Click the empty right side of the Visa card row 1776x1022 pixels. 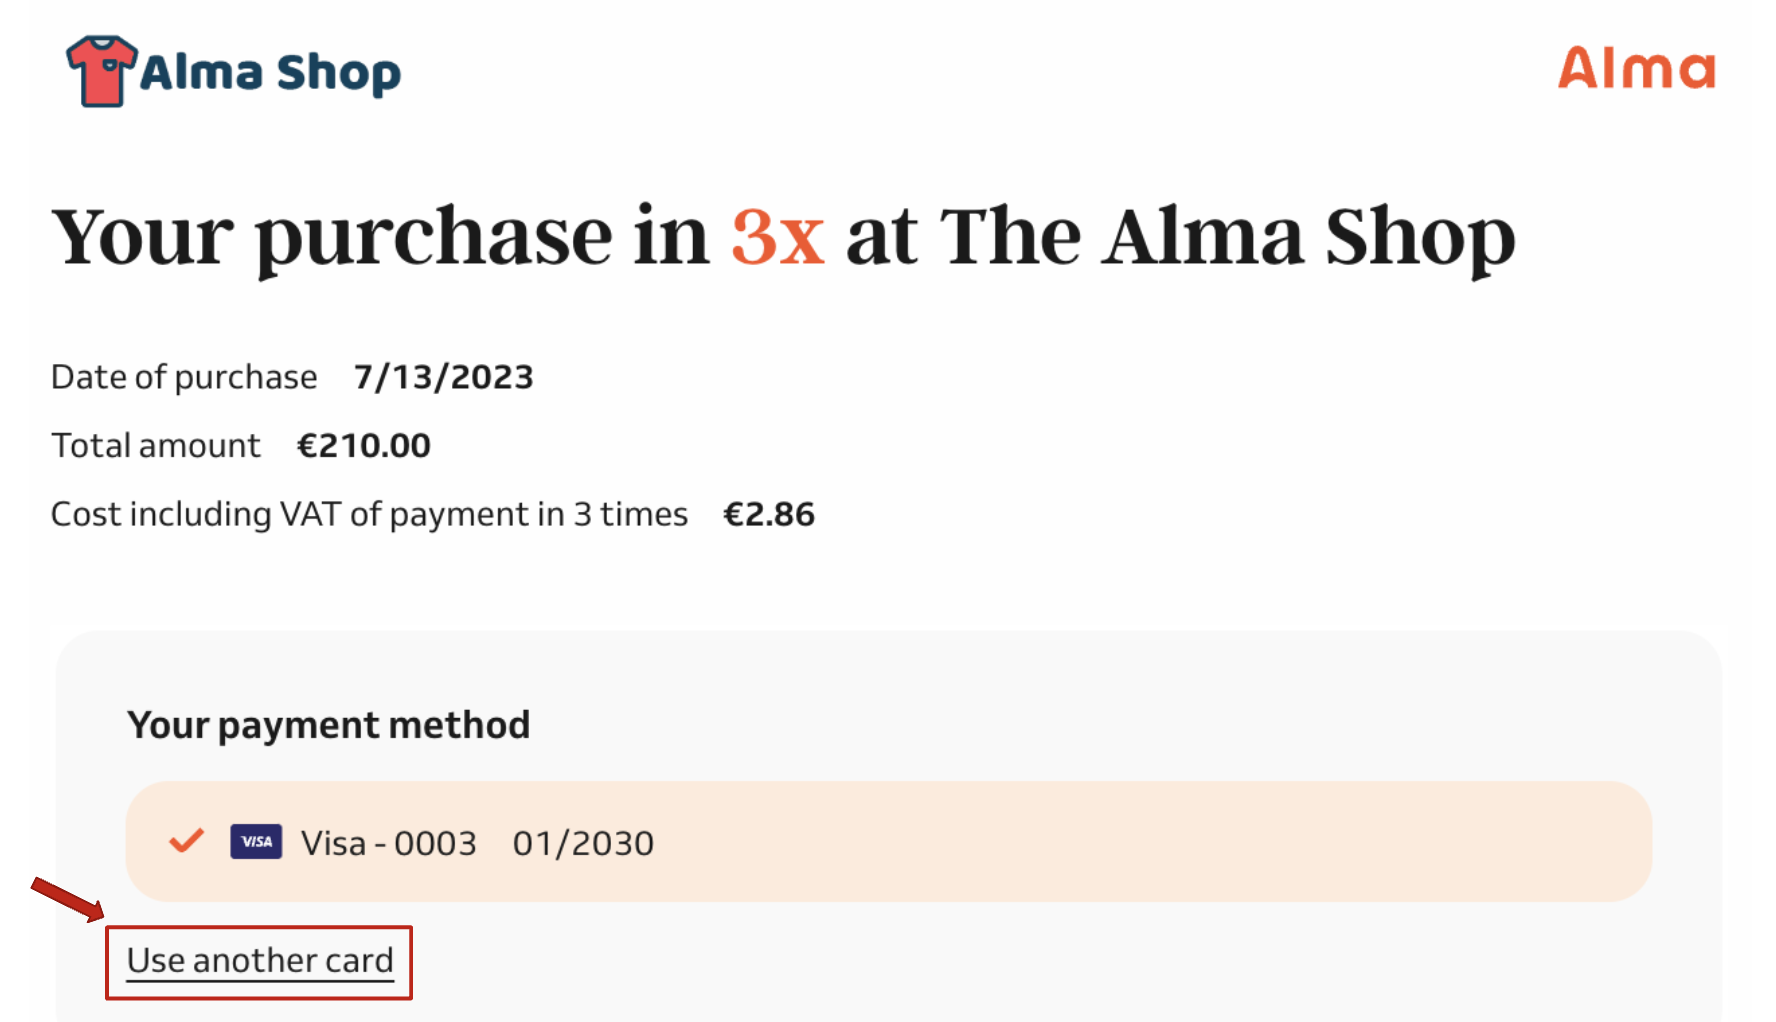point(1200,842)
